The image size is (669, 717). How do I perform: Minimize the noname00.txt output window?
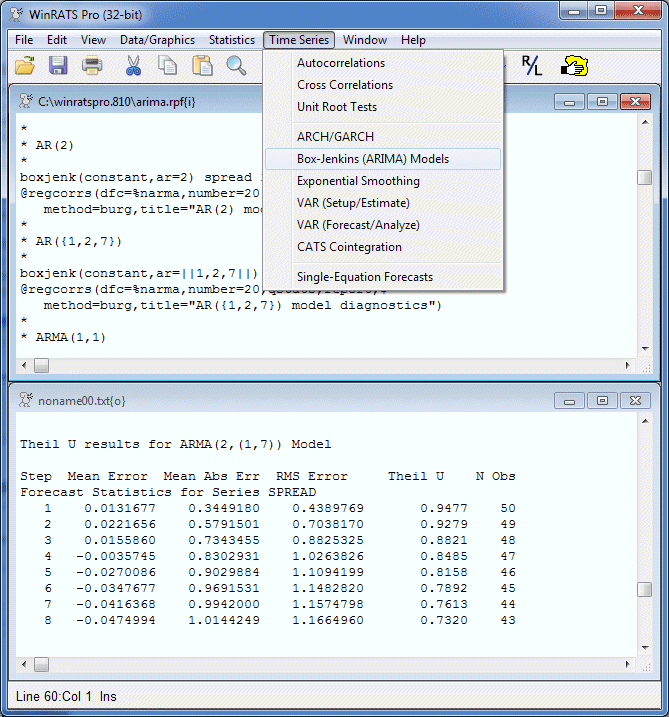tap(570, 400)
